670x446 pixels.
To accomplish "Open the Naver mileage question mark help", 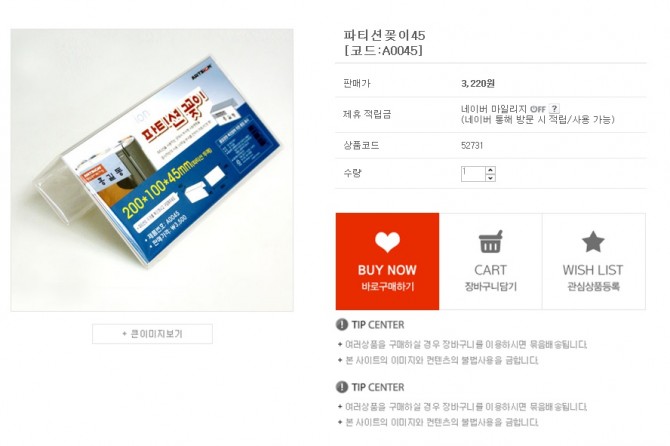I will tap(554, 109).
